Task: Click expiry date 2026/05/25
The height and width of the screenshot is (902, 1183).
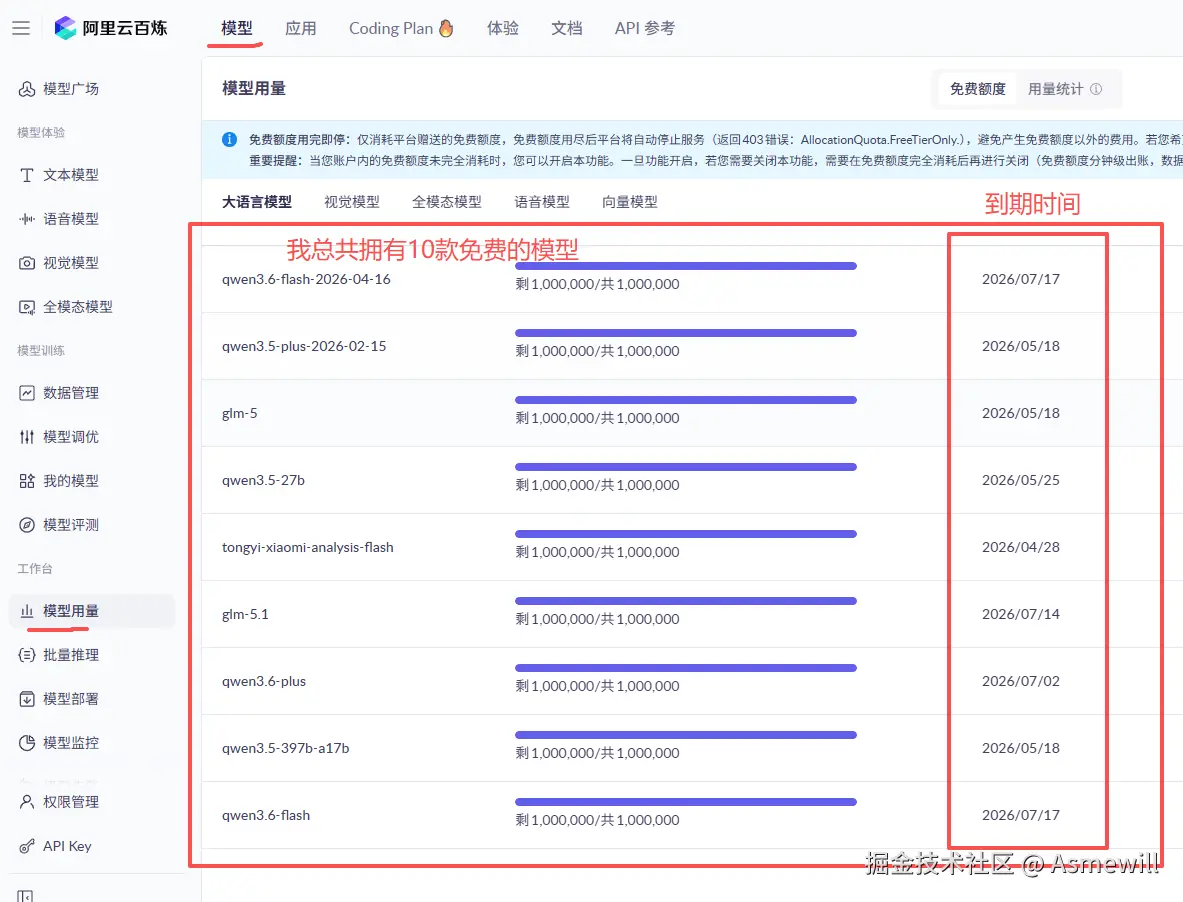Action: coord(1021,480)
